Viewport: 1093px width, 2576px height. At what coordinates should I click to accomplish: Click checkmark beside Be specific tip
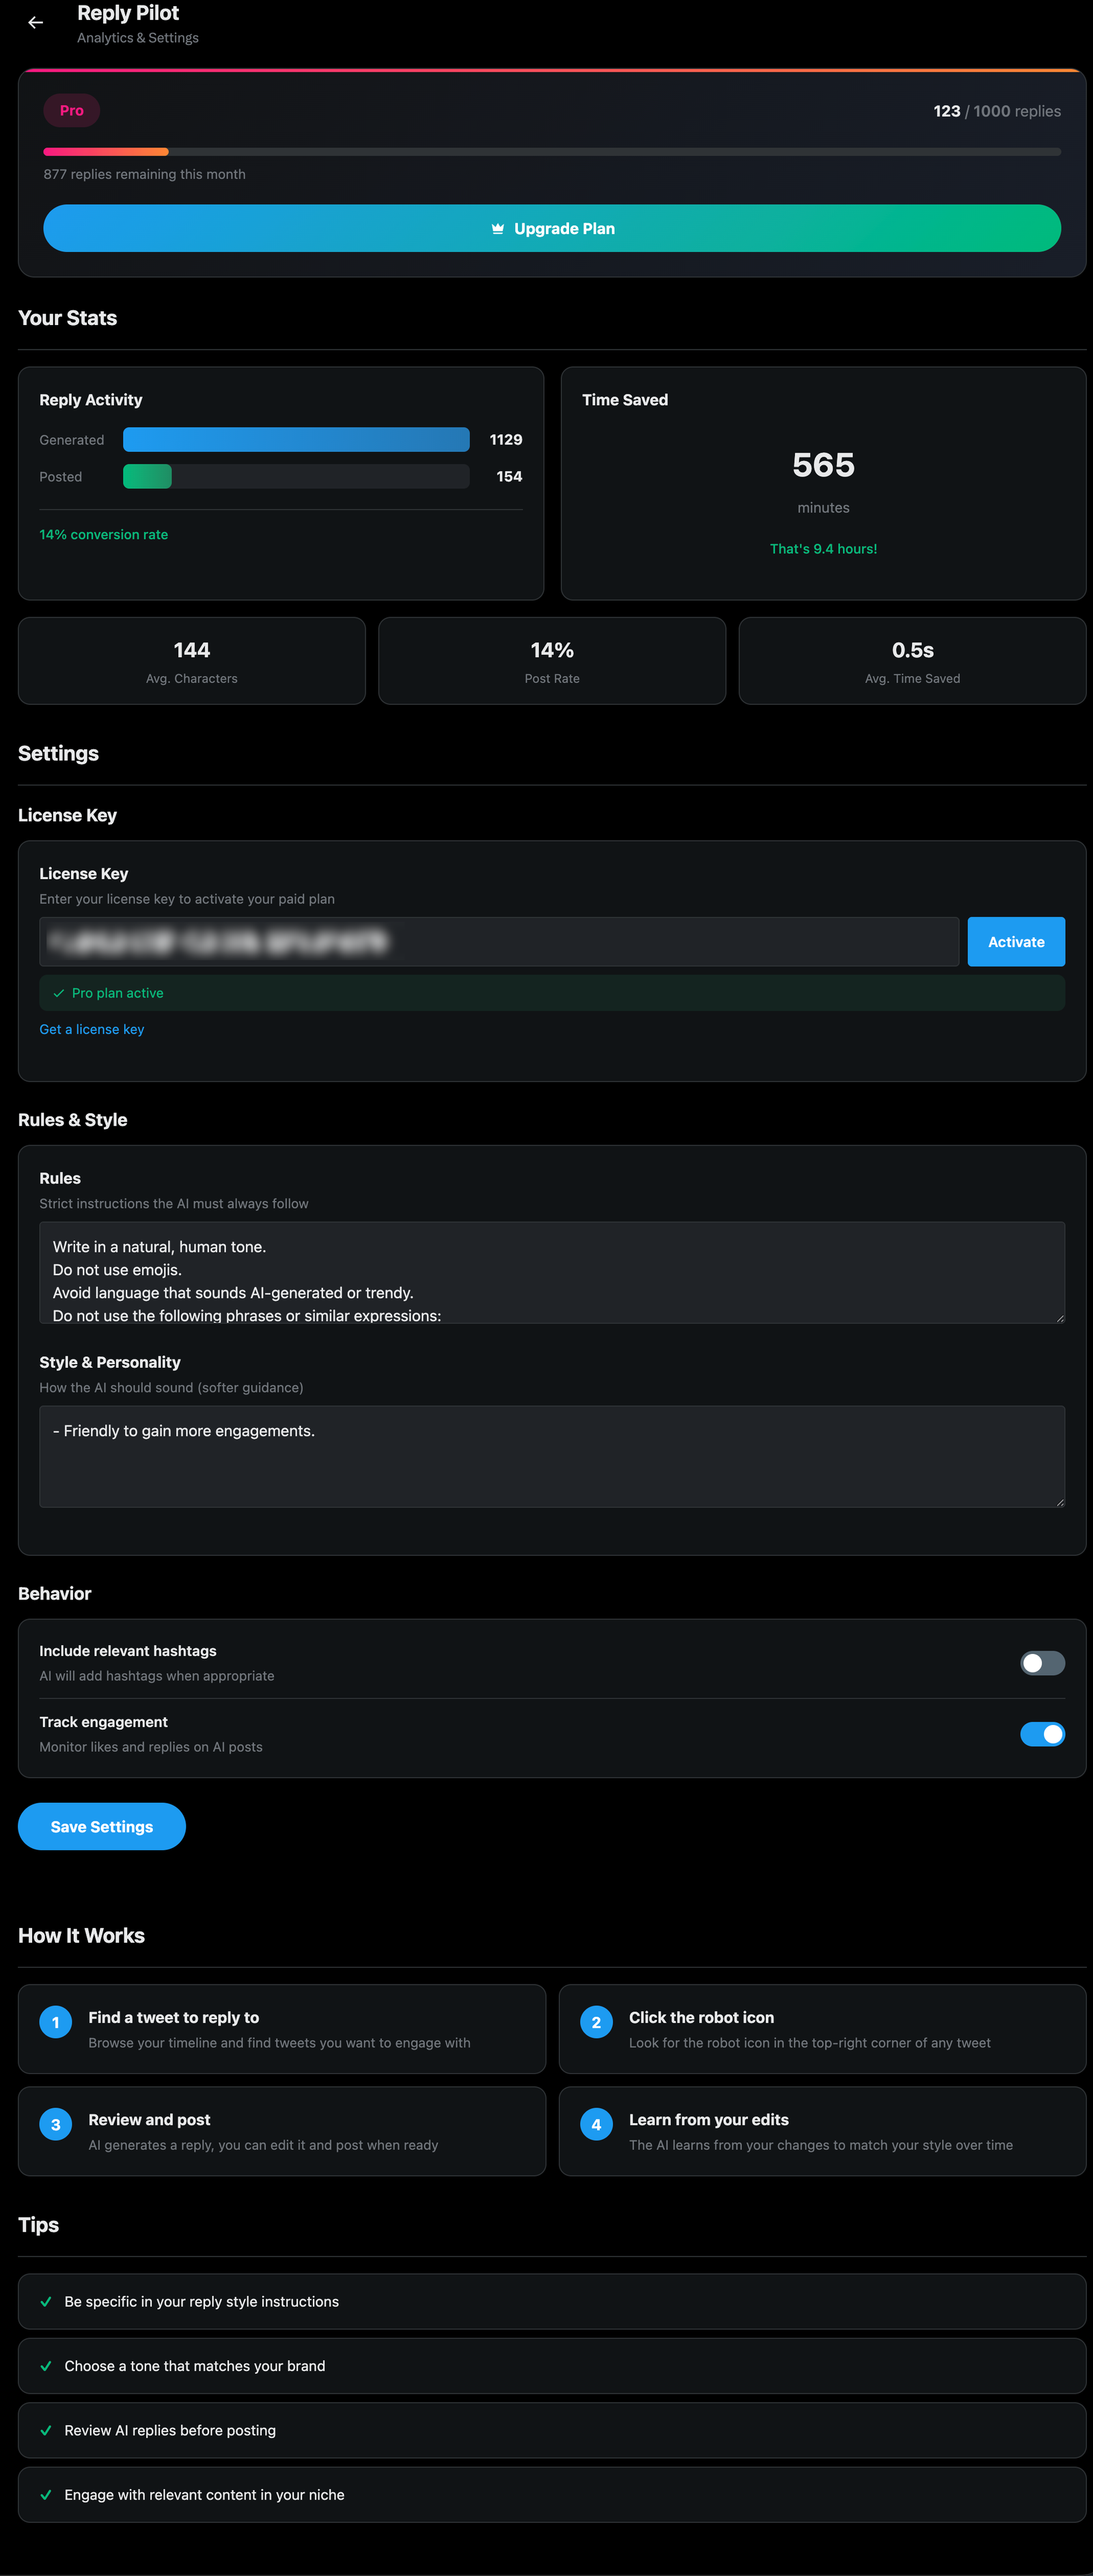(x=46, y=2302)
